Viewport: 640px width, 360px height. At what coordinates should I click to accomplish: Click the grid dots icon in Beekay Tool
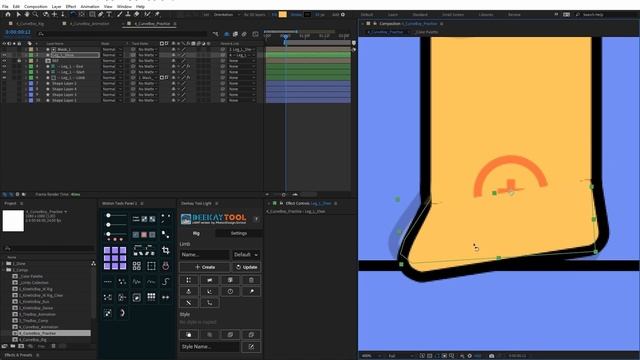click(x=189, y=280)
